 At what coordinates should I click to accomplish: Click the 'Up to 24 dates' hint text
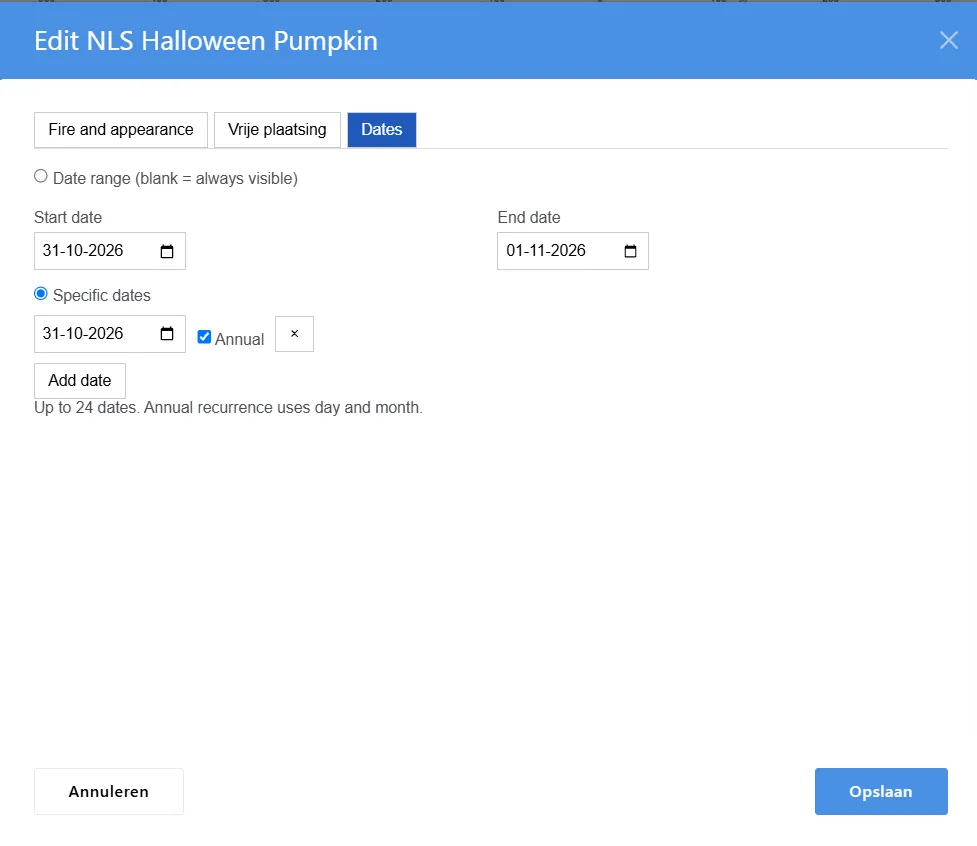[x=228, y=407]
